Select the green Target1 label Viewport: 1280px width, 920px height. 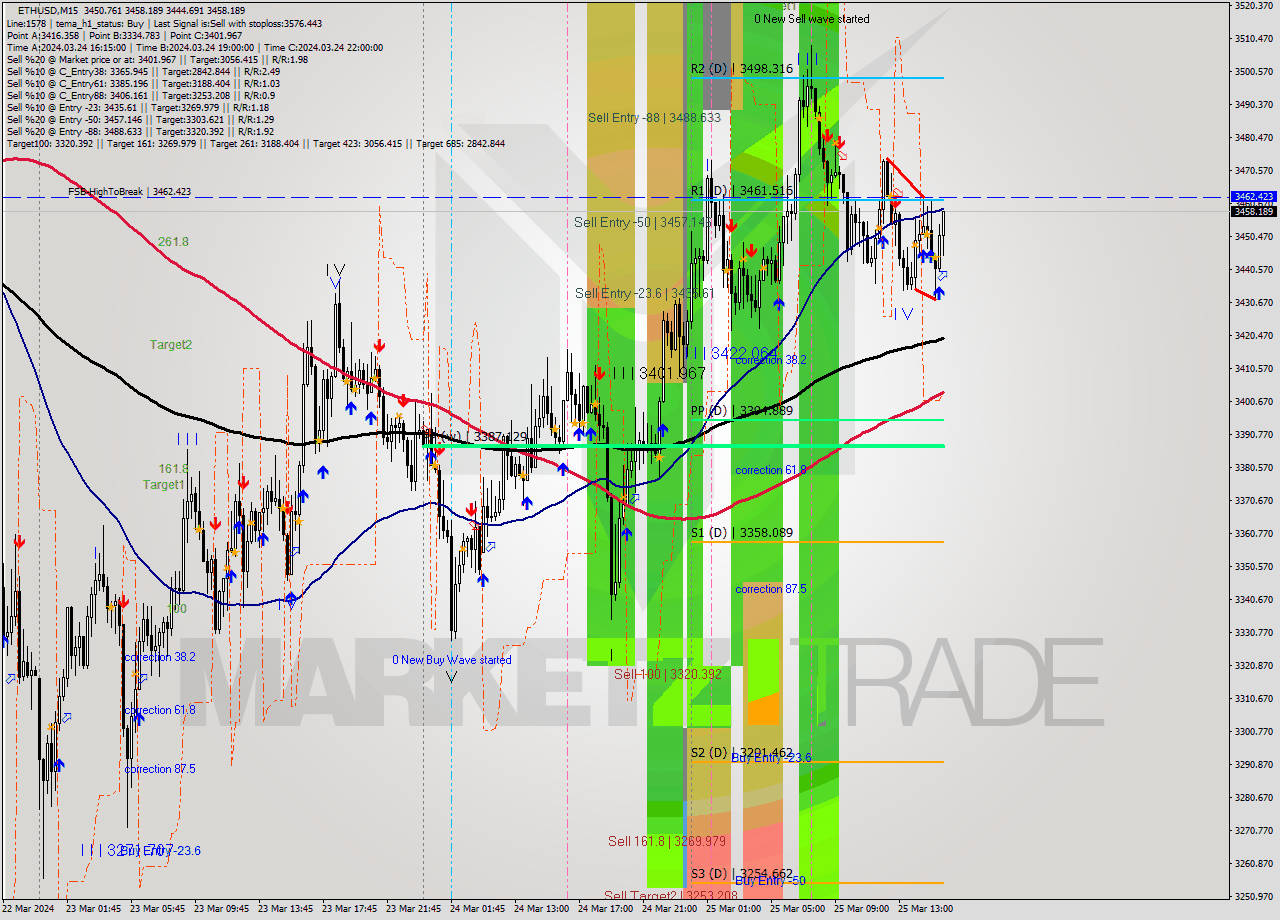(163, 485)
